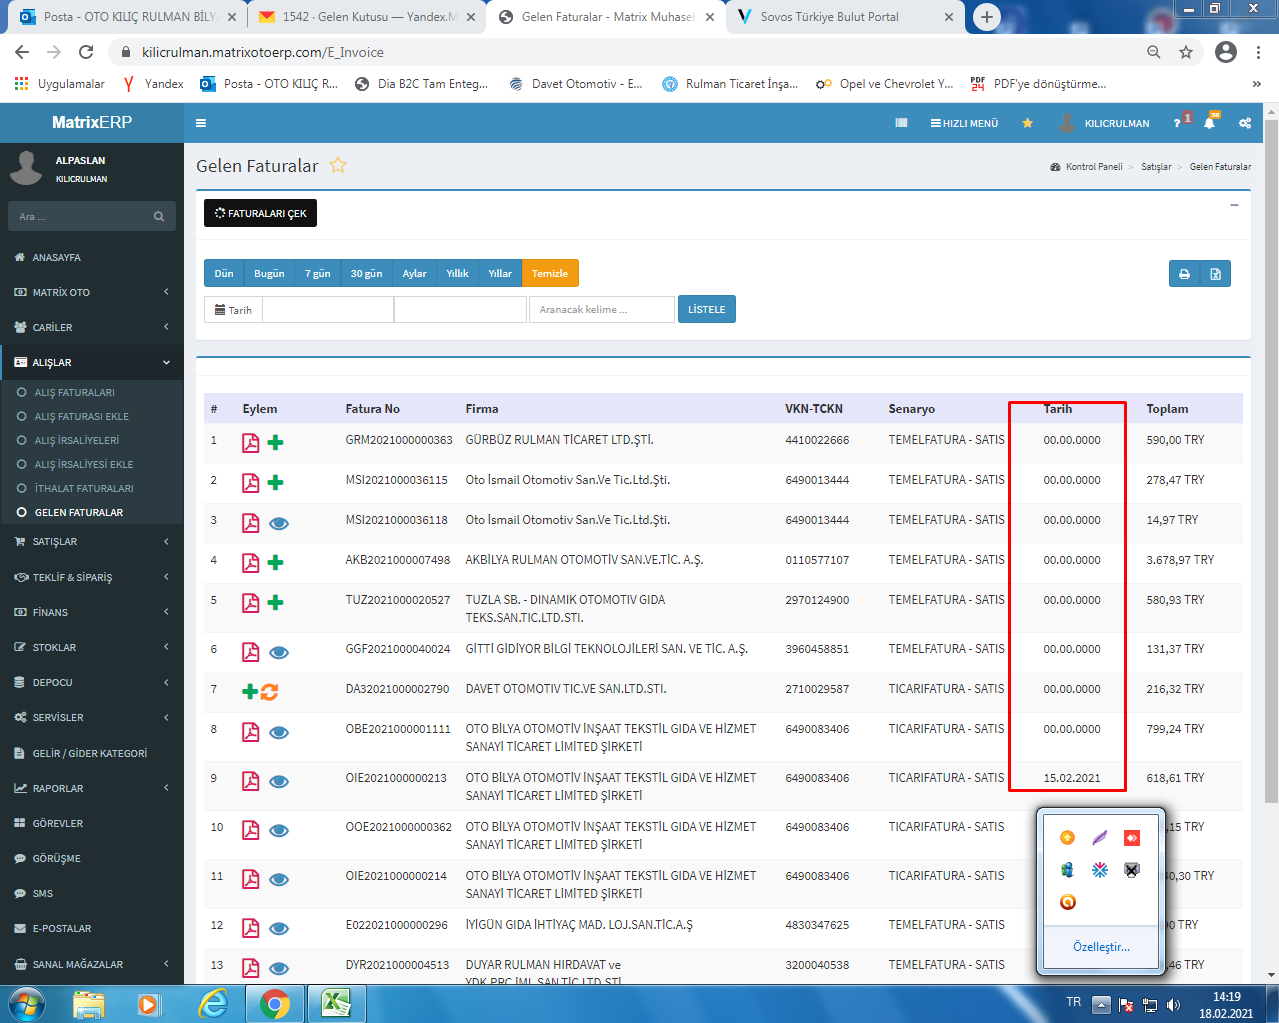Viewport: 1279px width, 1023px height.
Task: Toggle the hamburger sidebar menu icon
Action: click(x=201, y=123)
